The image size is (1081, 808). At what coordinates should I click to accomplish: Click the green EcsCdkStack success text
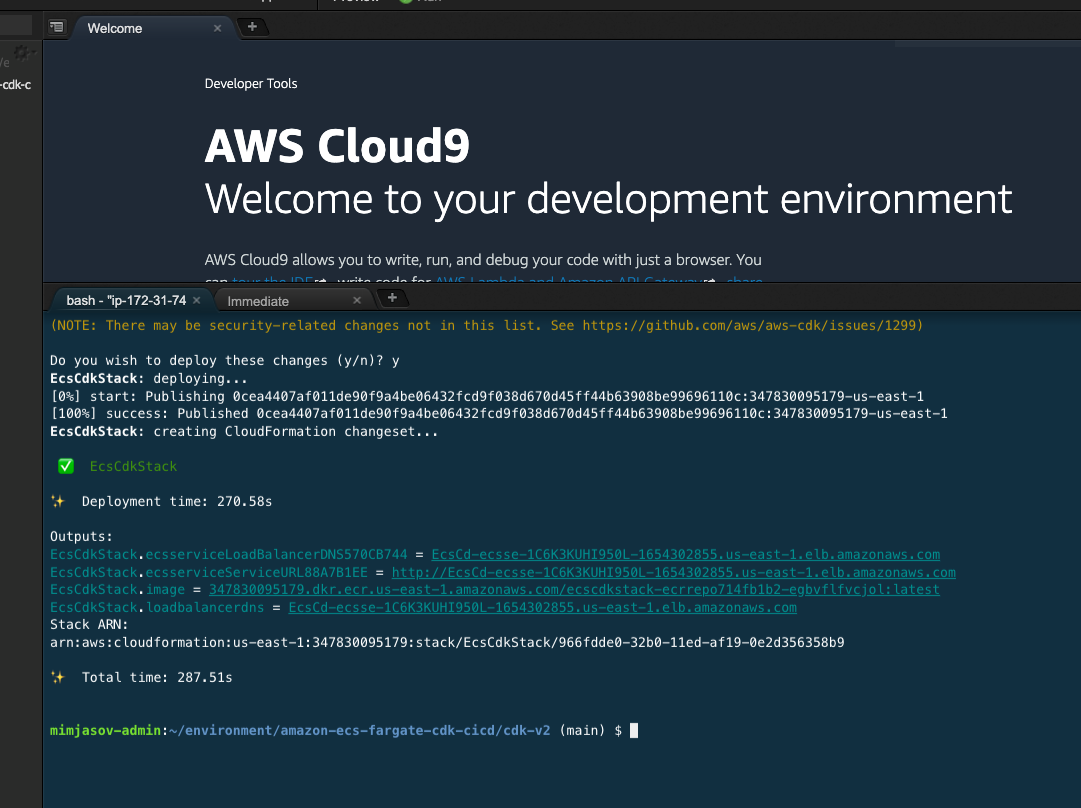pyautogui.click(x=133, y=467)
